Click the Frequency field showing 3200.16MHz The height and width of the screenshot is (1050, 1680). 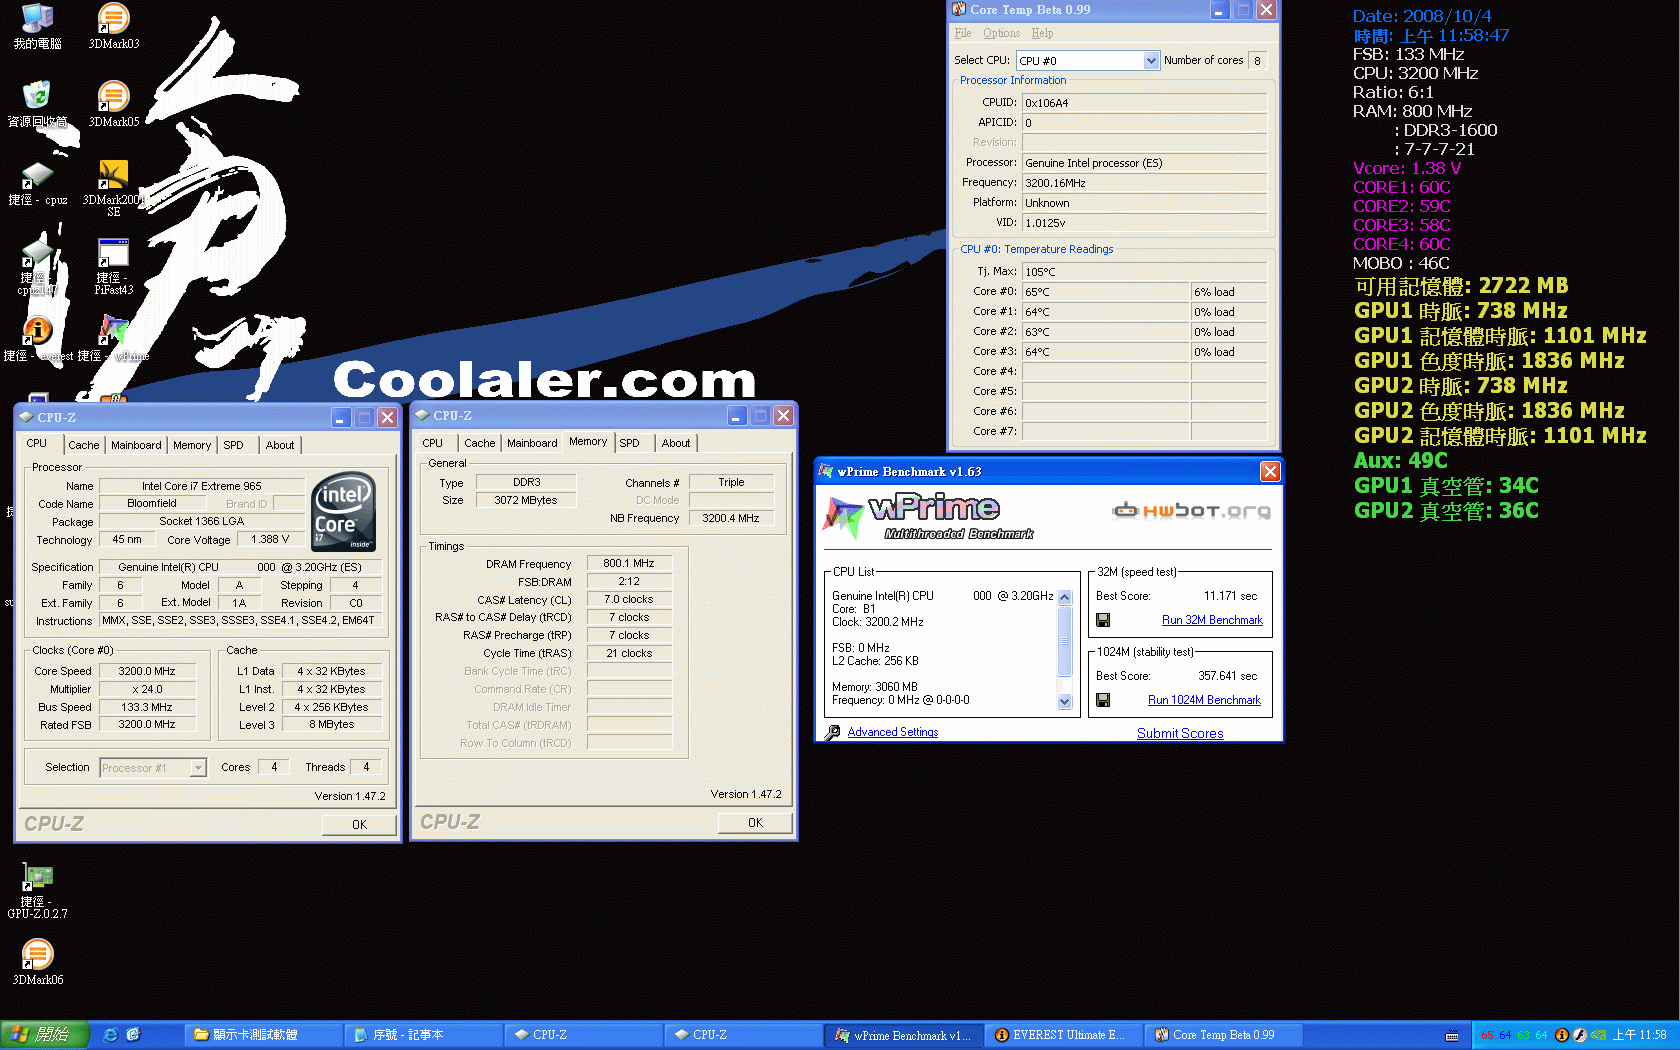coord(1144,183)
